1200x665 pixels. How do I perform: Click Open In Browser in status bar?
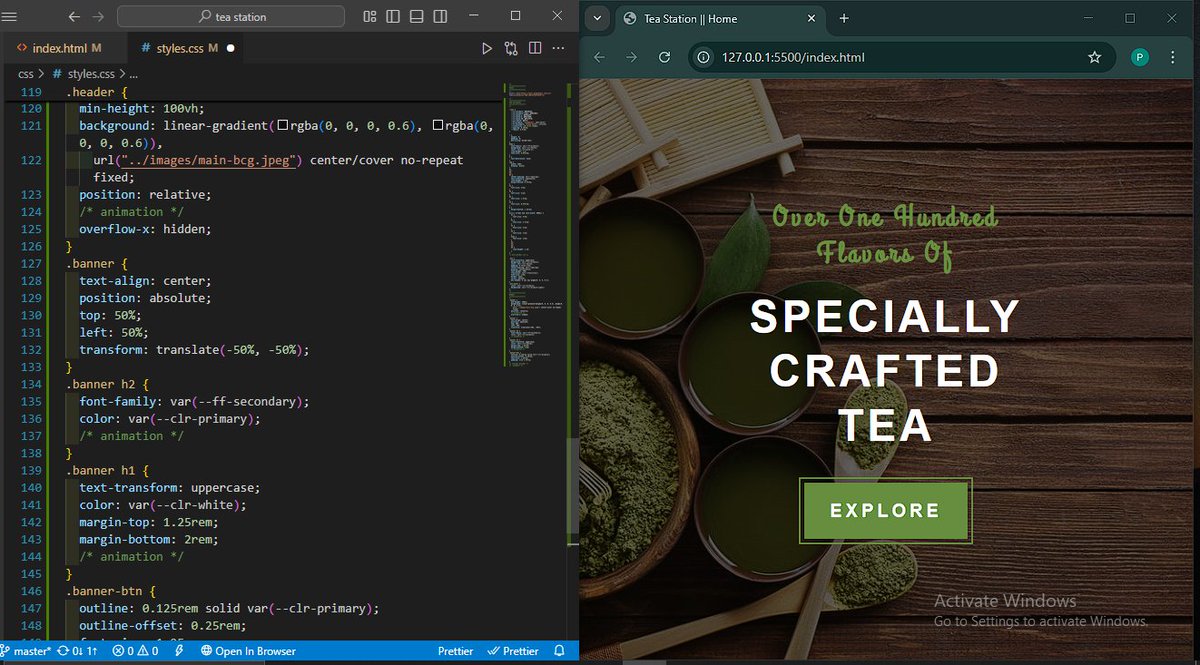coord(248,651)
